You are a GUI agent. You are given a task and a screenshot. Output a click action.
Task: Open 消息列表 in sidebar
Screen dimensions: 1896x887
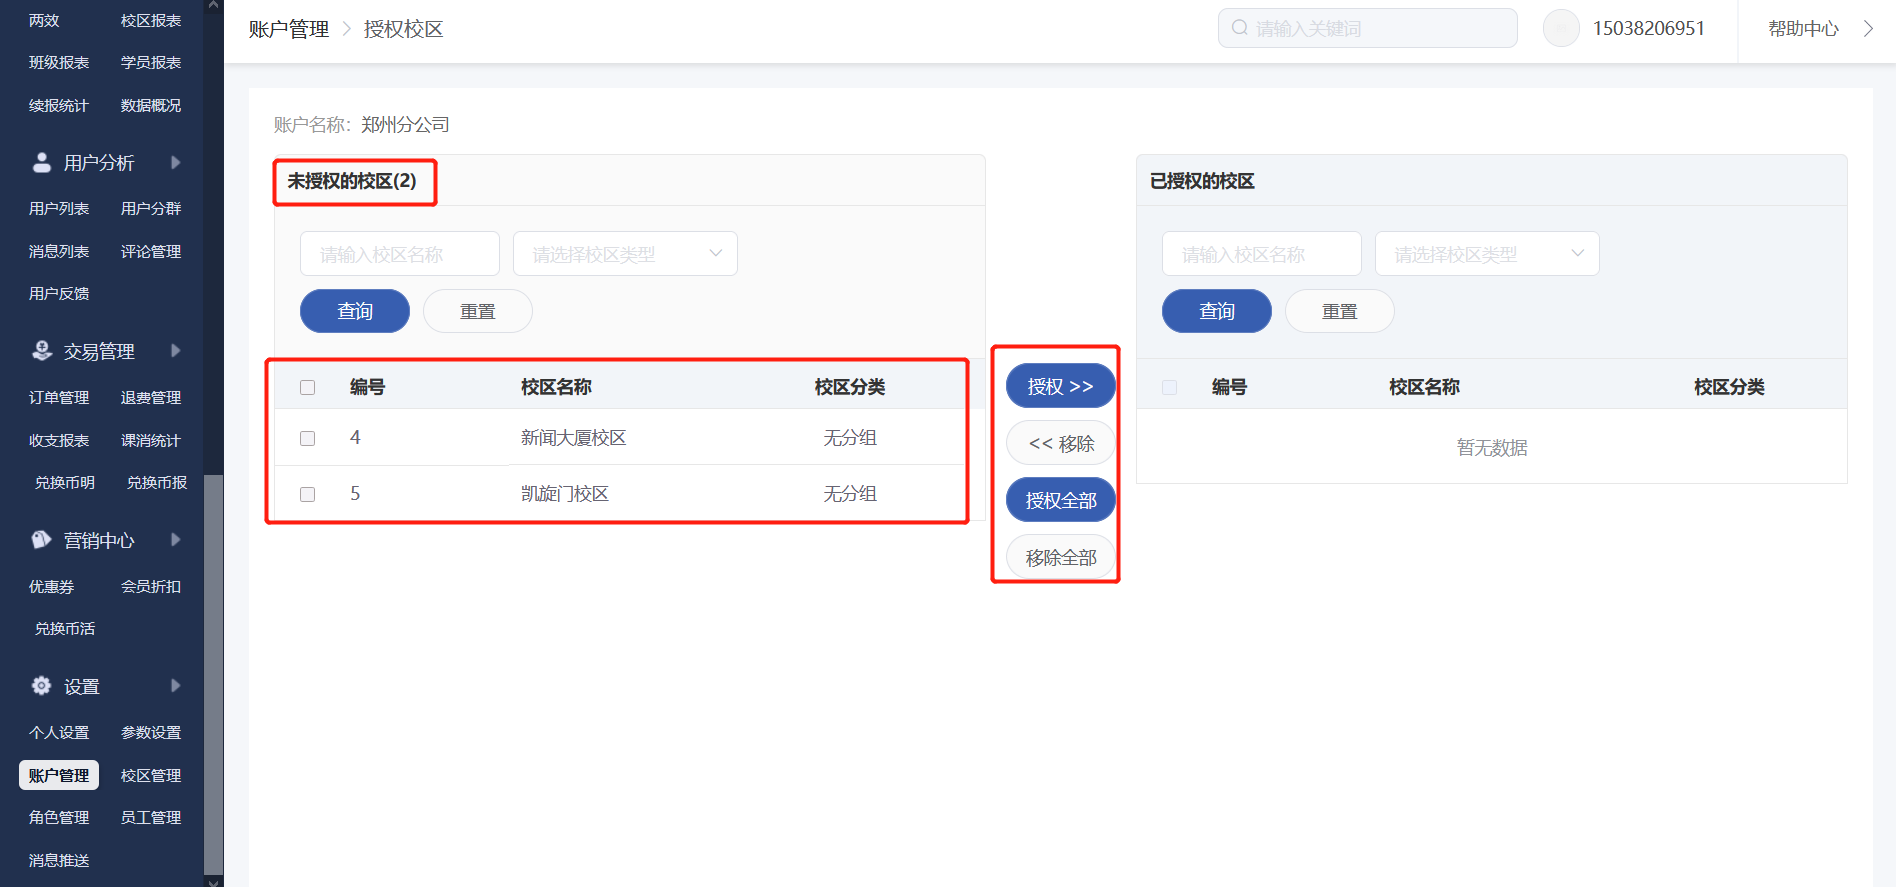tap(59, 251)
